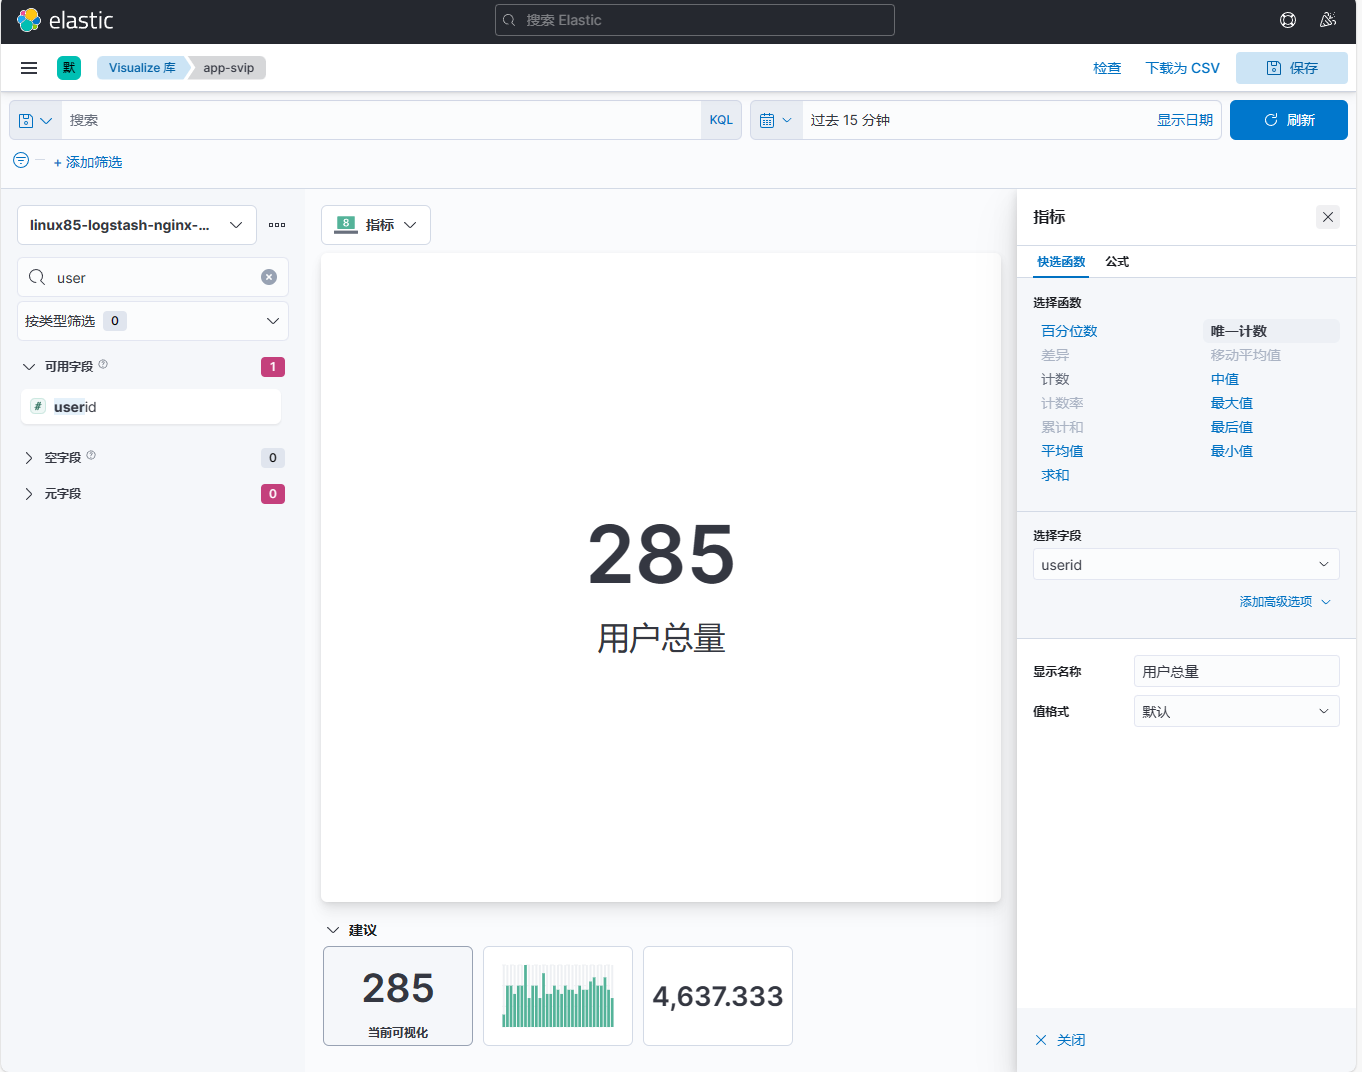1362x1072 pixels.
Task: Click 下载为 CSV link
Action: [1182, 68]
